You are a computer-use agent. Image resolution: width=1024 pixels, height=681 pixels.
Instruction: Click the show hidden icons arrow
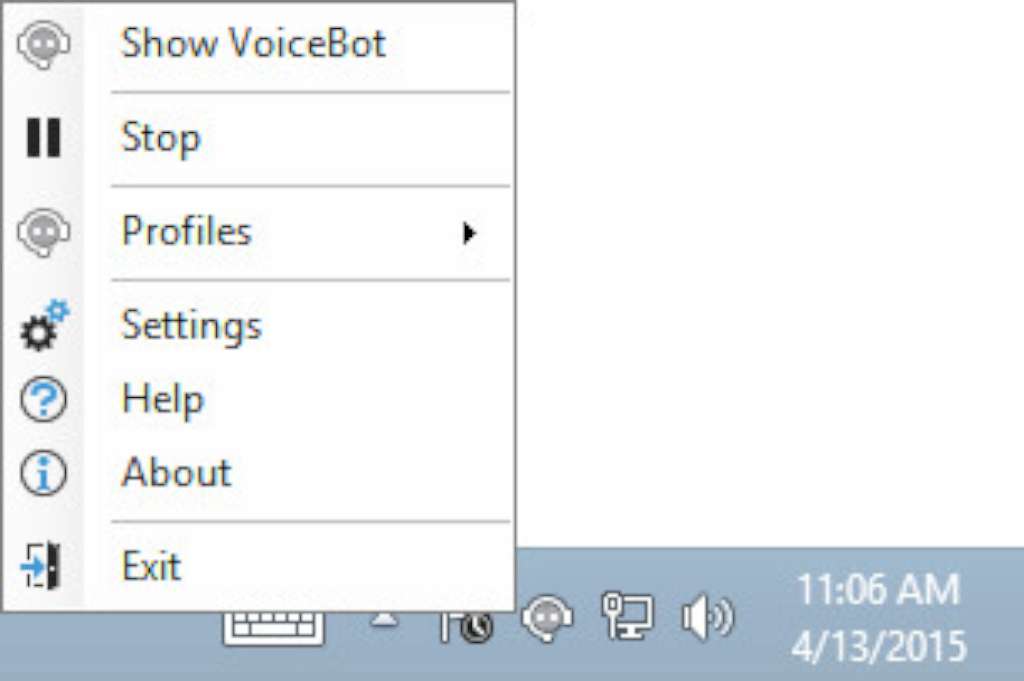pyautogui.click(x=381, y=618)
